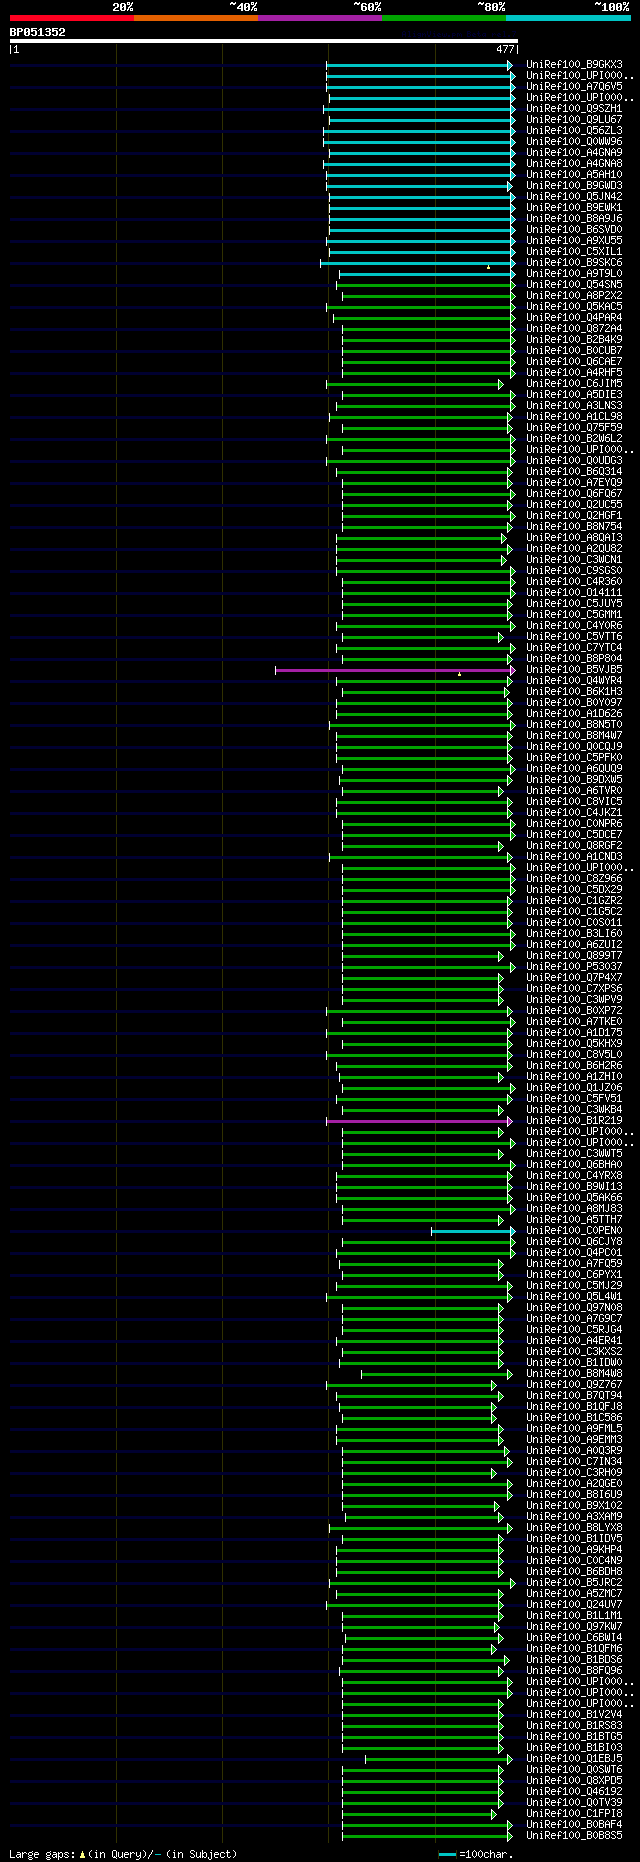Click the UniRef100_Q9Z767 entry
The width and height of the screenshot is (640, 1862).
coord(574,1385)
